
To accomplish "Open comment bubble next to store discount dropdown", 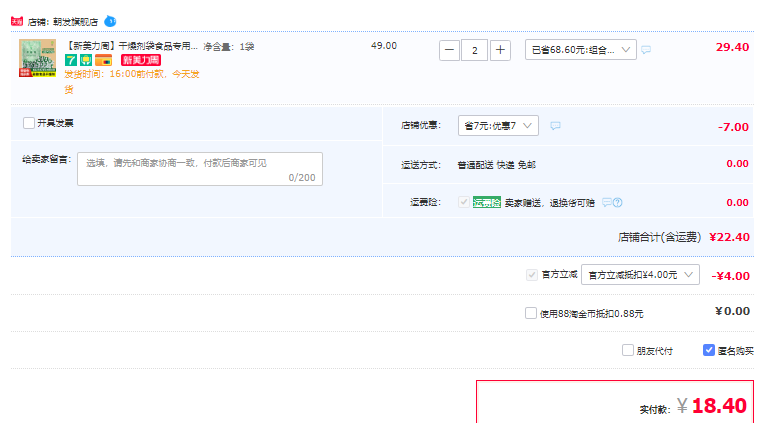I will click(555, 126).
